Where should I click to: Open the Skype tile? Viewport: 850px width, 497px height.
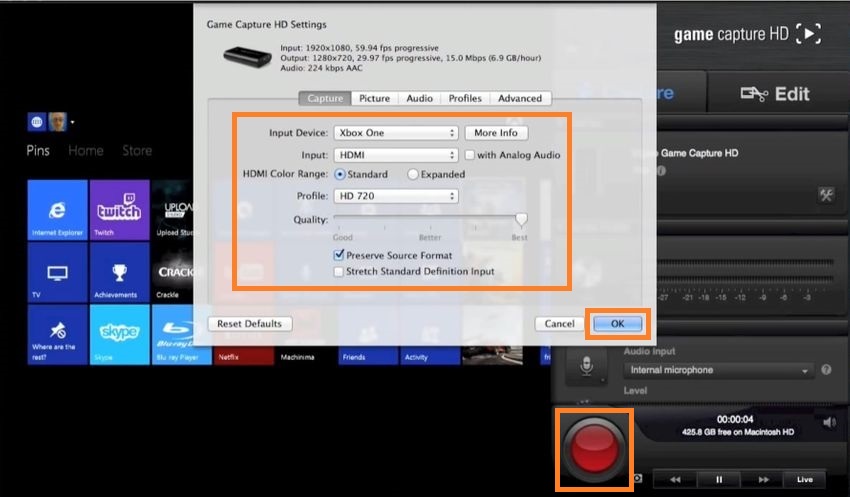click(119, 334)
